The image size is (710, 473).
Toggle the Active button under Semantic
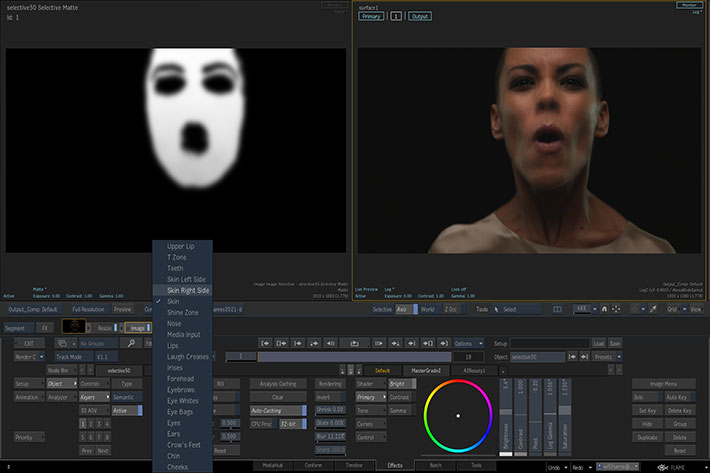[x=127, y=411]
